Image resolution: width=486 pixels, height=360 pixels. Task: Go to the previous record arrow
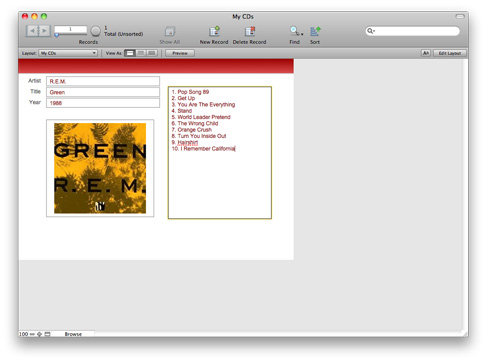[32, 31]
